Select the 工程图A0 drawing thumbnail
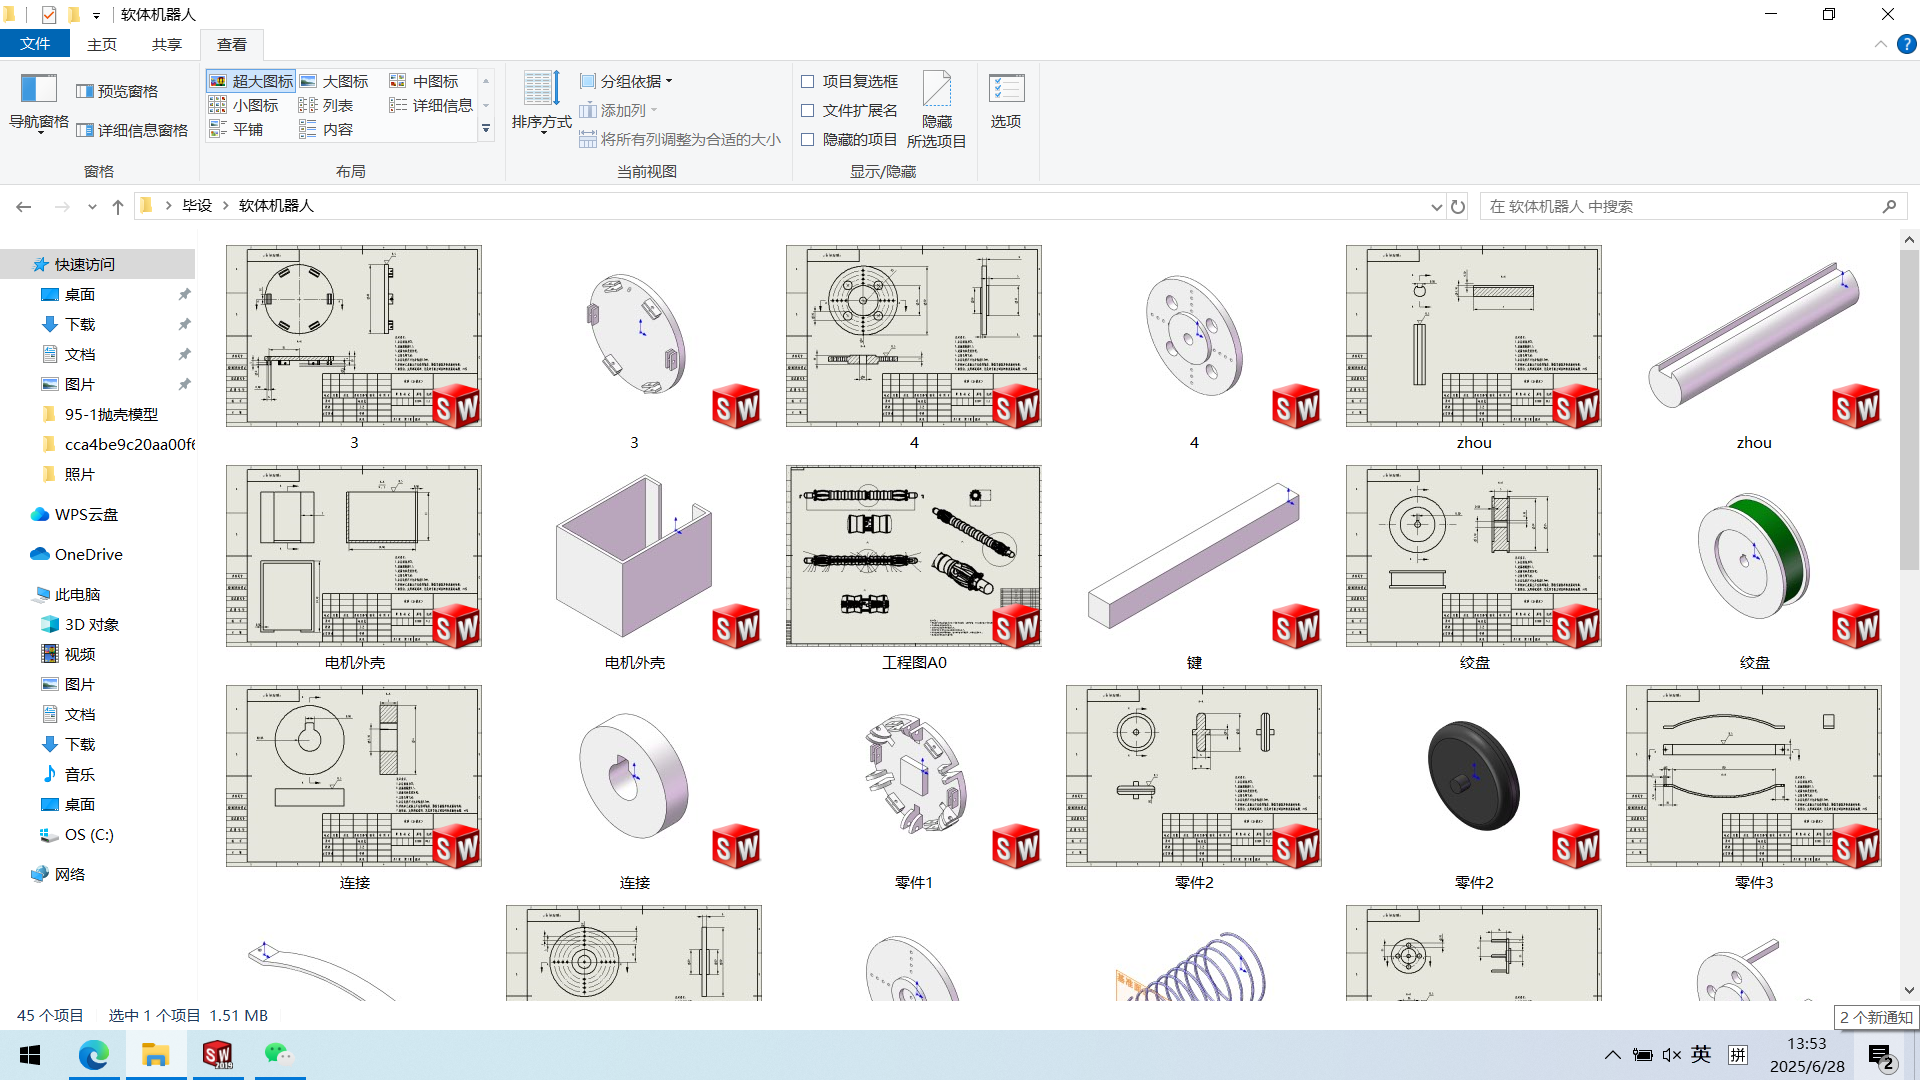The image size is (1920, 1080). (x=913, y=556)
